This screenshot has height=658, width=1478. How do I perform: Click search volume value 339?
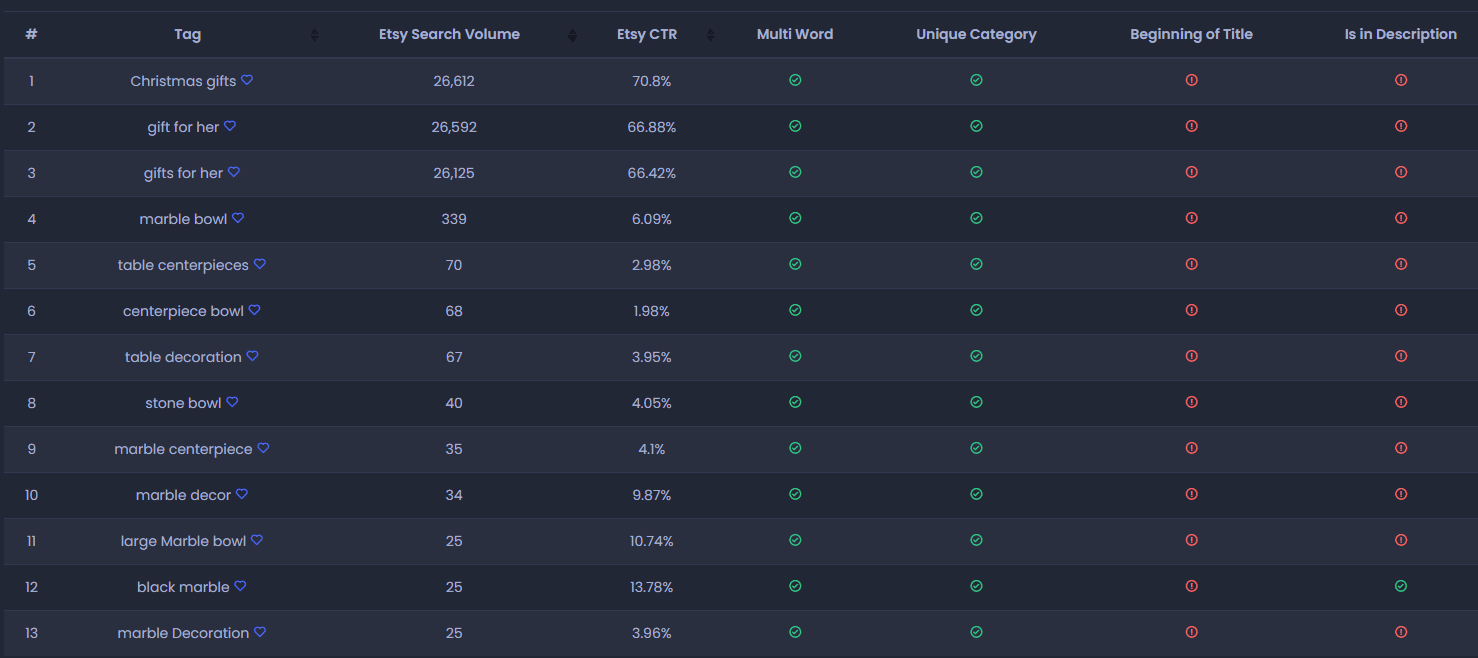click(454, 219)
